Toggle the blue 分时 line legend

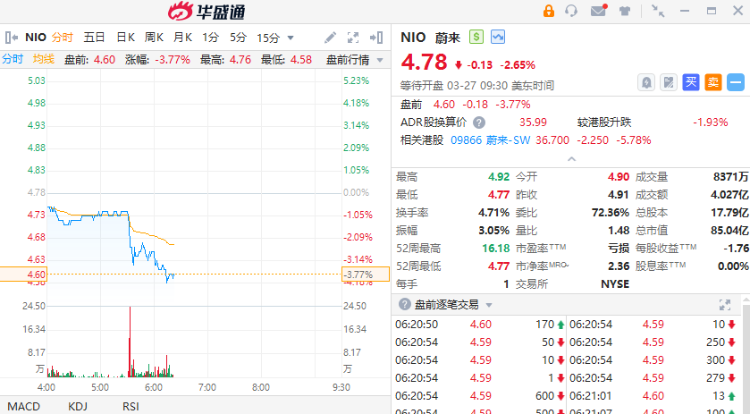click(12, 59)
